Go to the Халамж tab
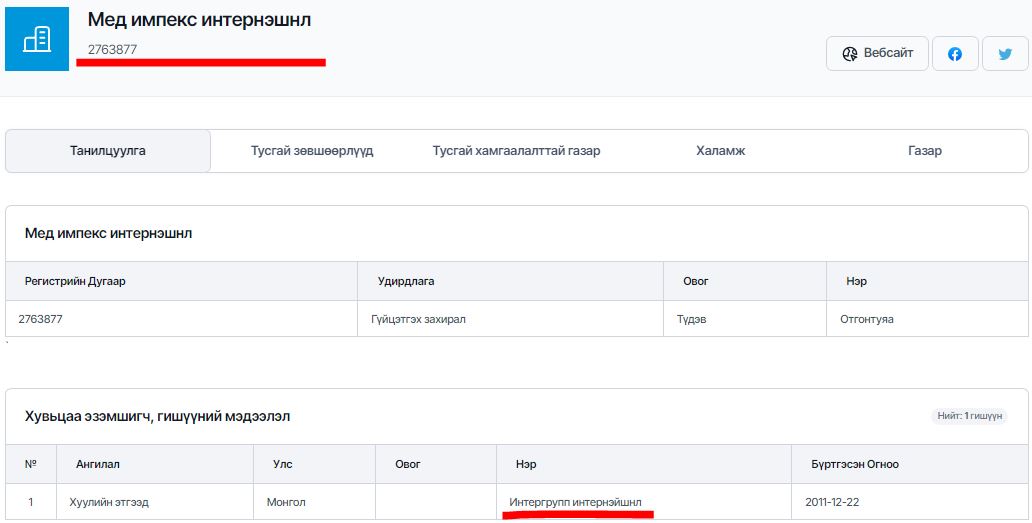This screenshot has height=523, width=1032. pyautogui.click(x=721, y=151)
